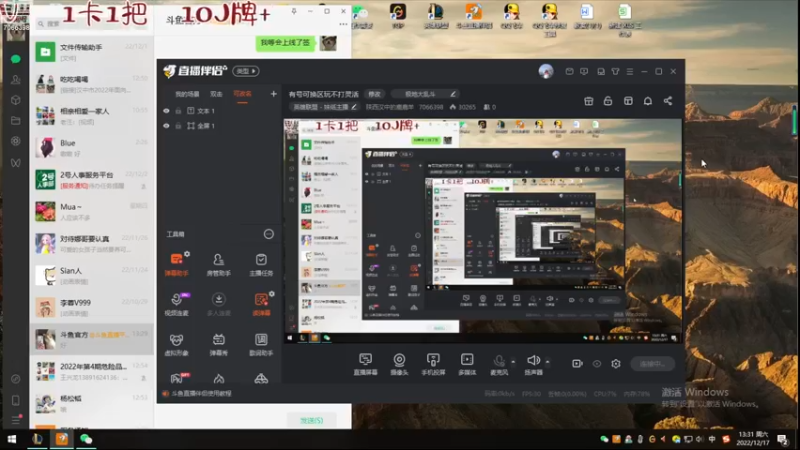This screenshot has height=450, width=800.
Task: Open settings gear beside the 连接中 button
Action: [616, 363]
